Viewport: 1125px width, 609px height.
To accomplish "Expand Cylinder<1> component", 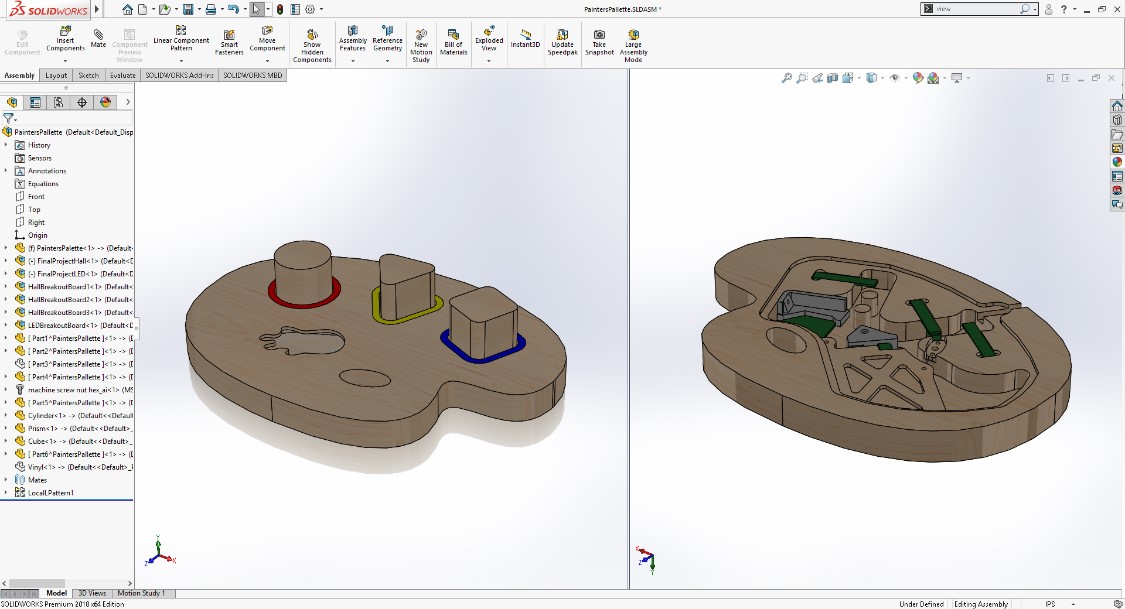I will [x=6, y=415].
